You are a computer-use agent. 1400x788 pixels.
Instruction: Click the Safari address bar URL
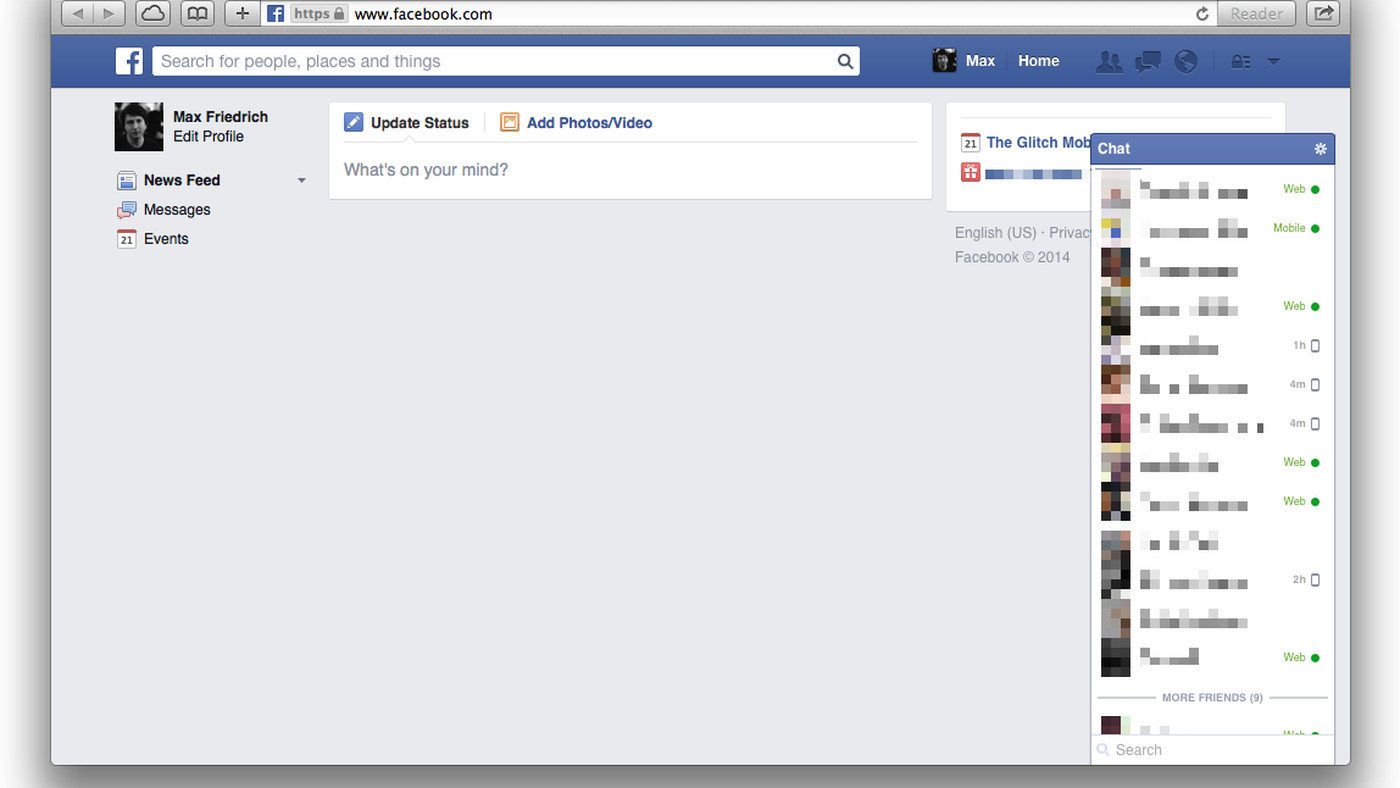click(423, 14)
